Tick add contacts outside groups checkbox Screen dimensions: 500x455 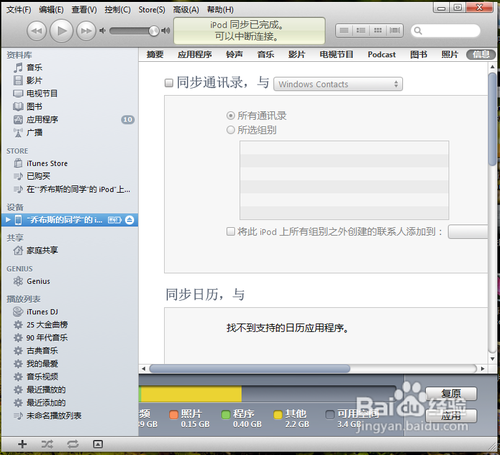pos(230,231)
